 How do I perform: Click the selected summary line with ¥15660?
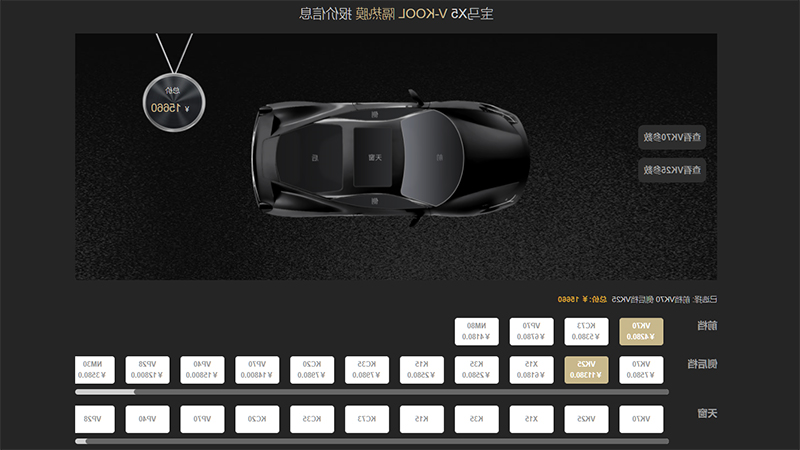click(x=637, y=299)
